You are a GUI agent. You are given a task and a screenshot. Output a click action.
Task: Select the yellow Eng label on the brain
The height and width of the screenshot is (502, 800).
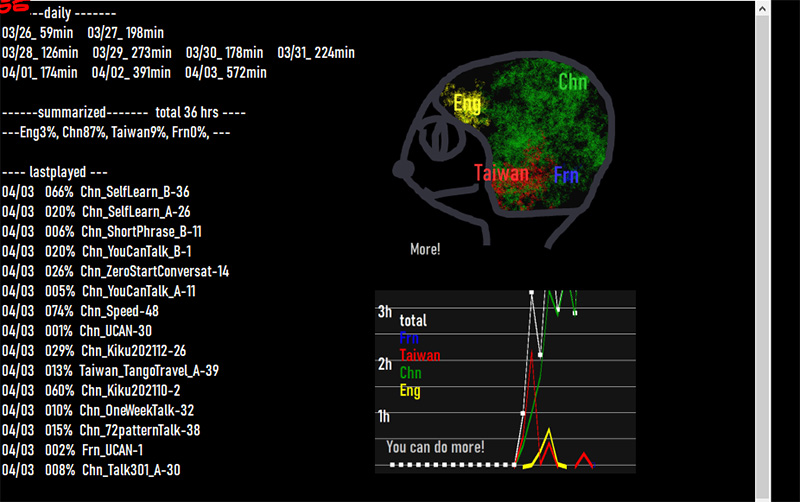point(466,103)
